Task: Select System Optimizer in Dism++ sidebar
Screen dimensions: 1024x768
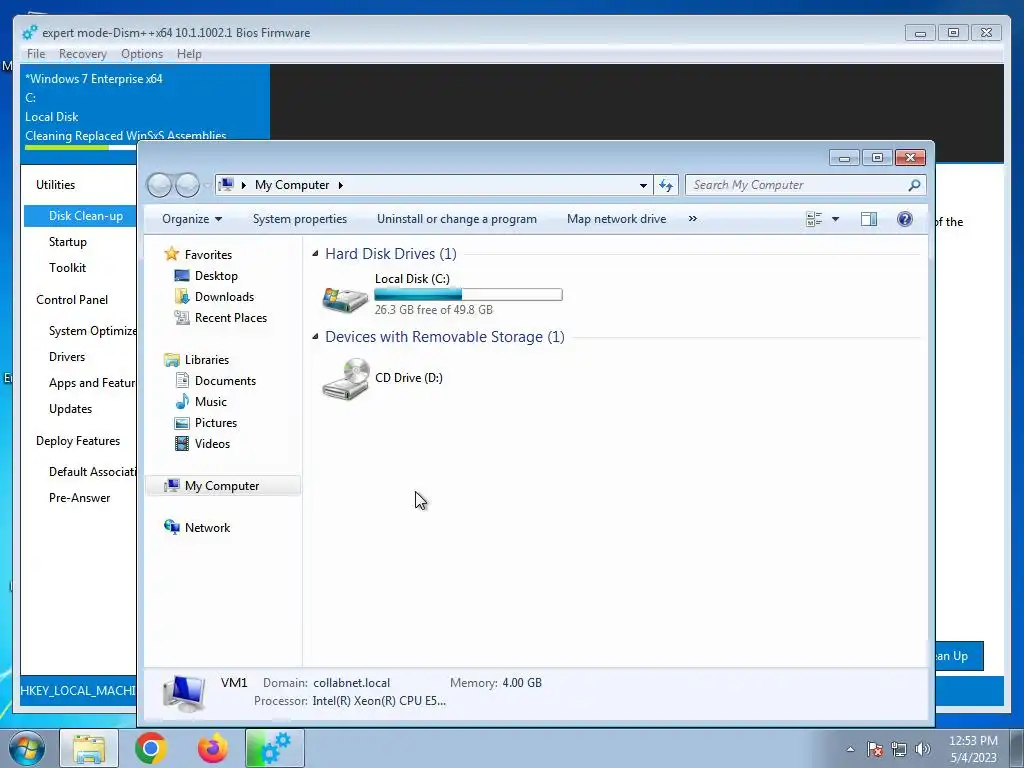Action: coord(93,331)
